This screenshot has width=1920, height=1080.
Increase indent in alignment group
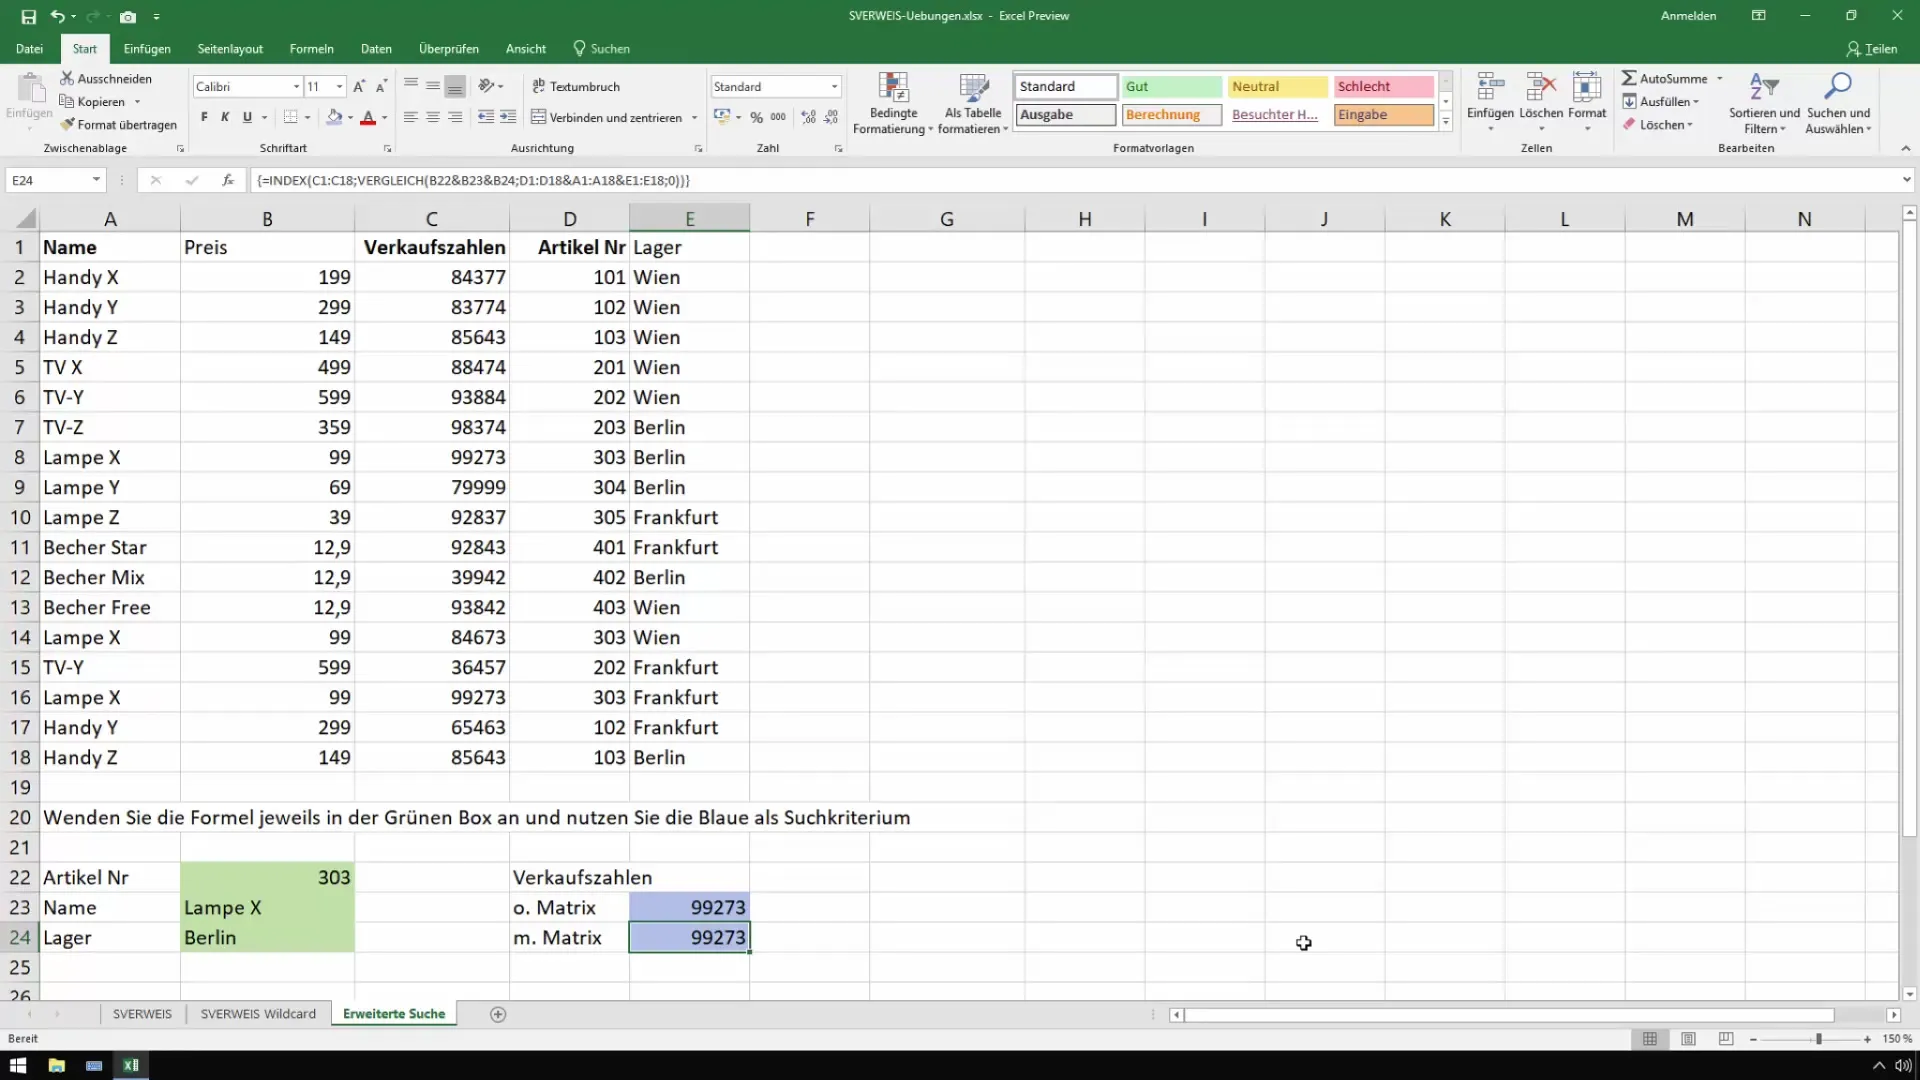click(508, 117)
